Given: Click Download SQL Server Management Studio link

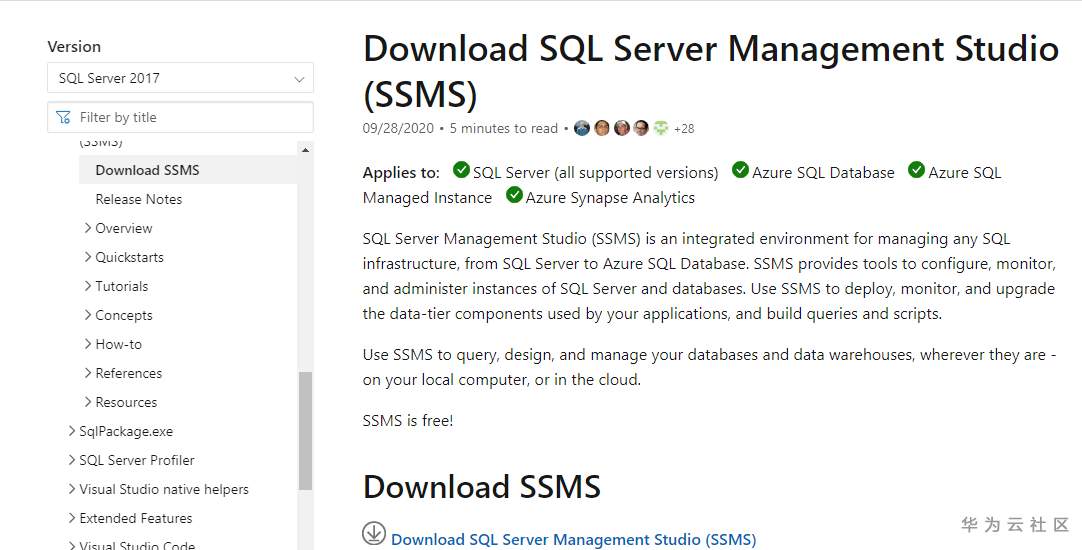Looking at the screenshot, I should click(573, 539).
